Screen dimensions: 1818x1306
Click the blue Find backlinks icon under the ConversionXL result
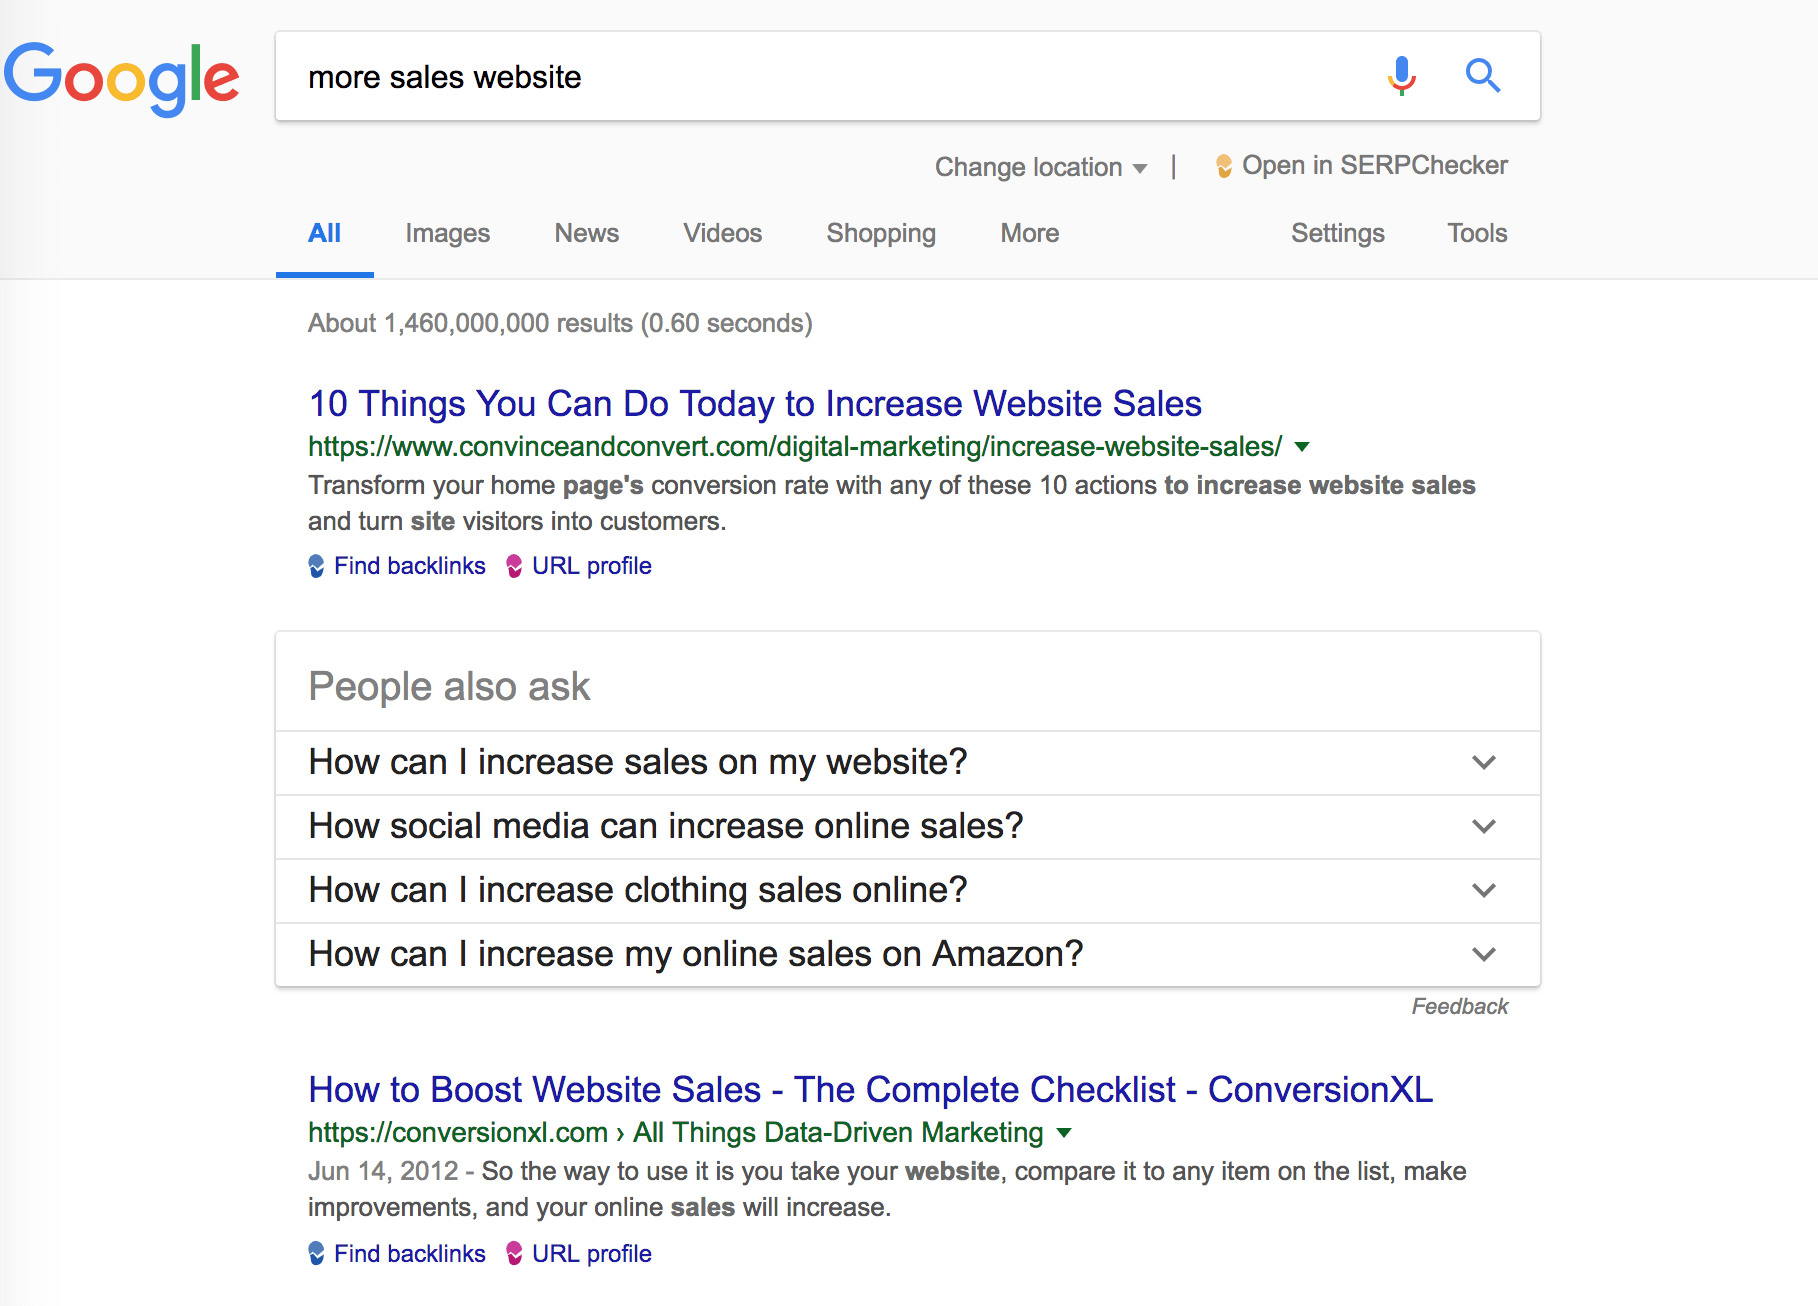coord(316,1254)
